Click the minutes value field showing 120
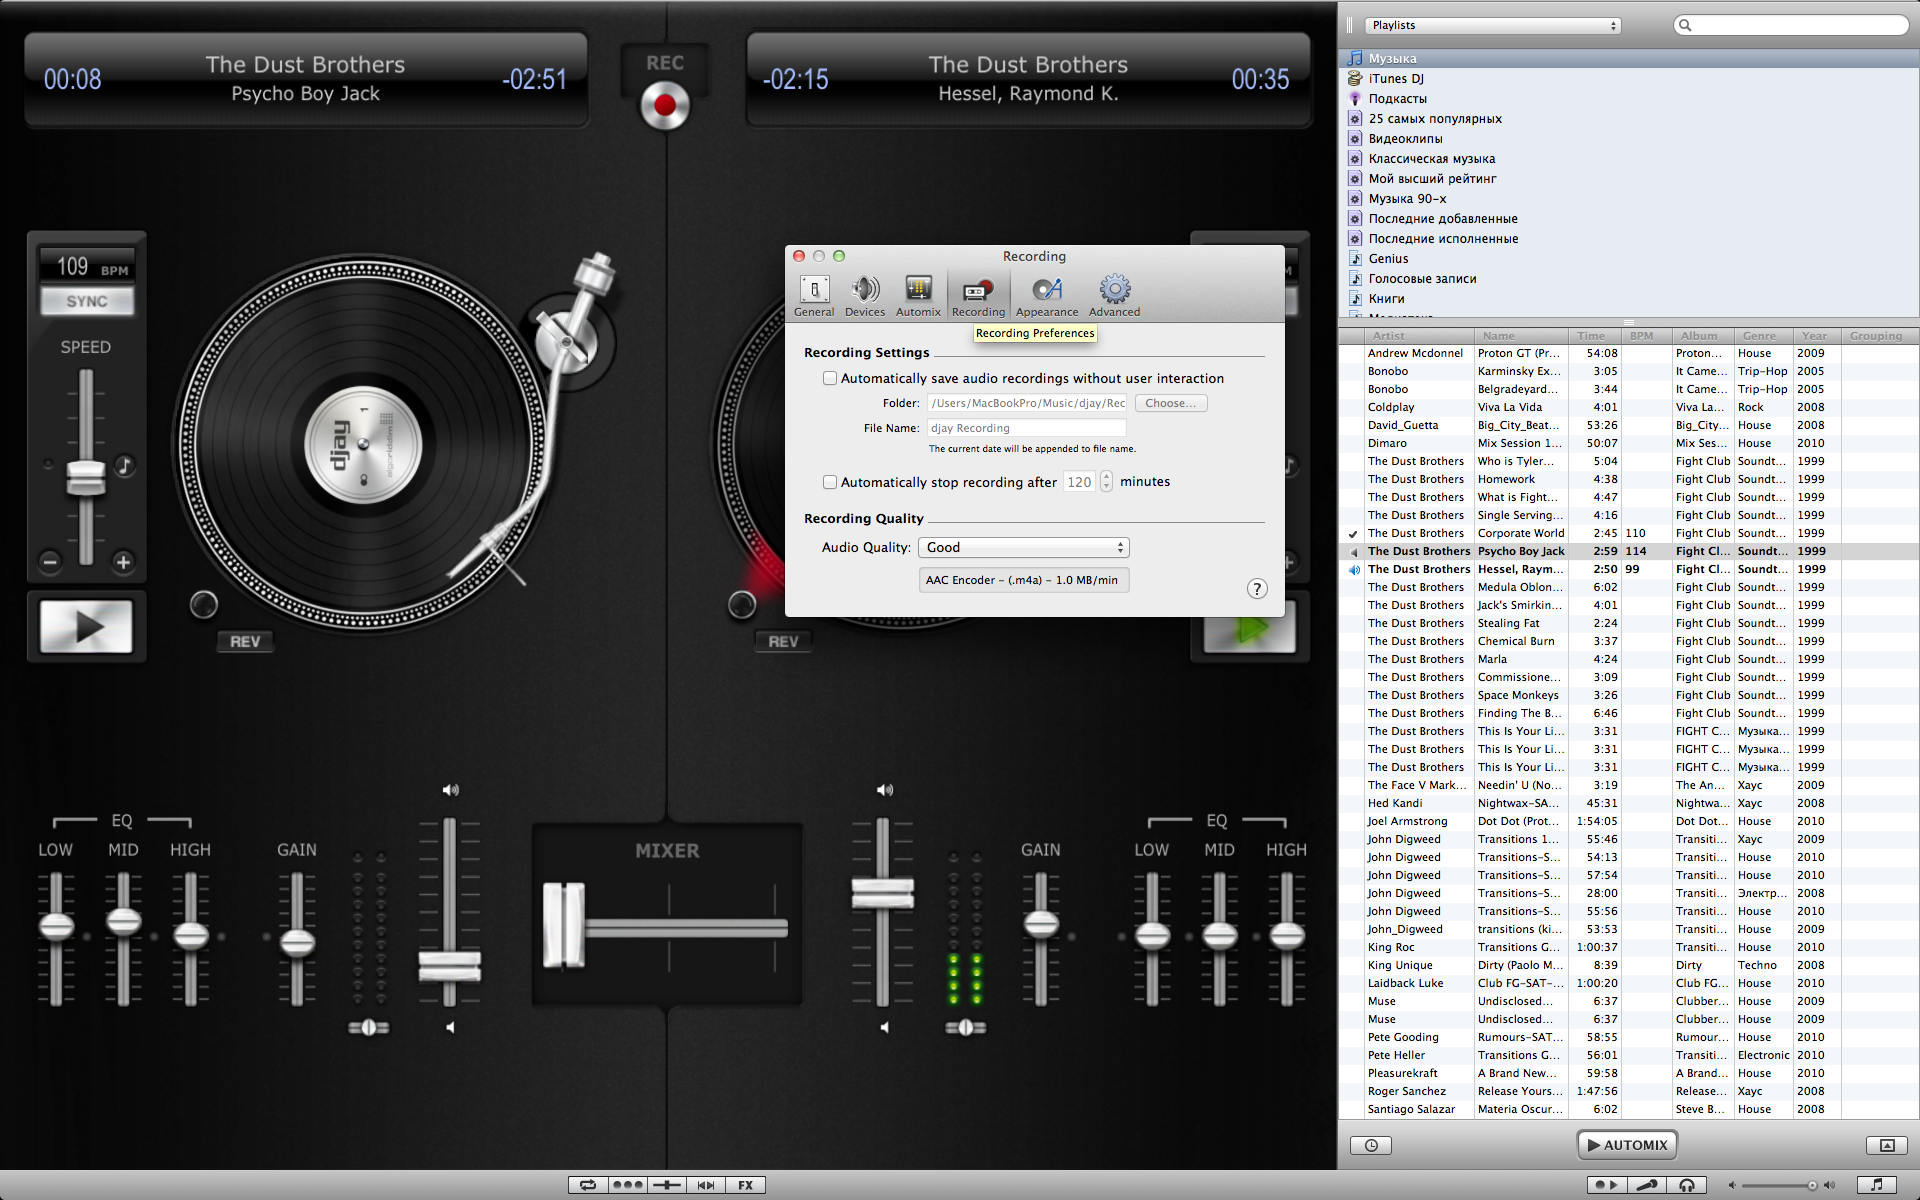Viewport: 1920px width, 1200px height. [x=1080, y=482]
